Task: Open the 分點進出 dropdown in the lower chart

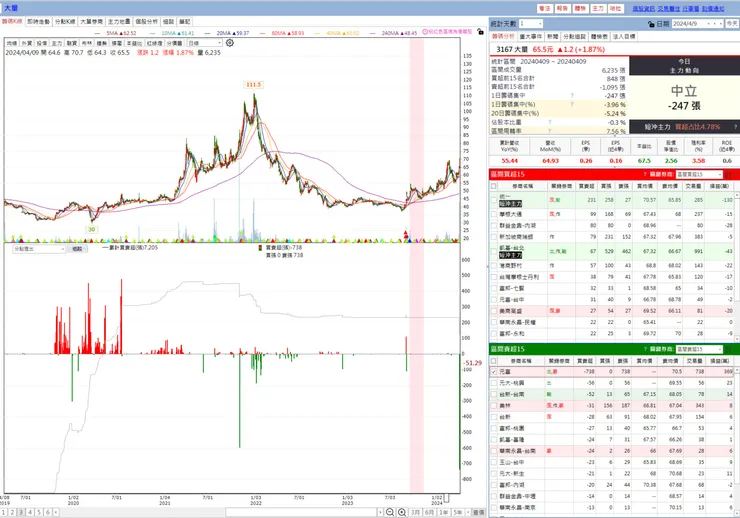Action: click(x=39, y=249)
